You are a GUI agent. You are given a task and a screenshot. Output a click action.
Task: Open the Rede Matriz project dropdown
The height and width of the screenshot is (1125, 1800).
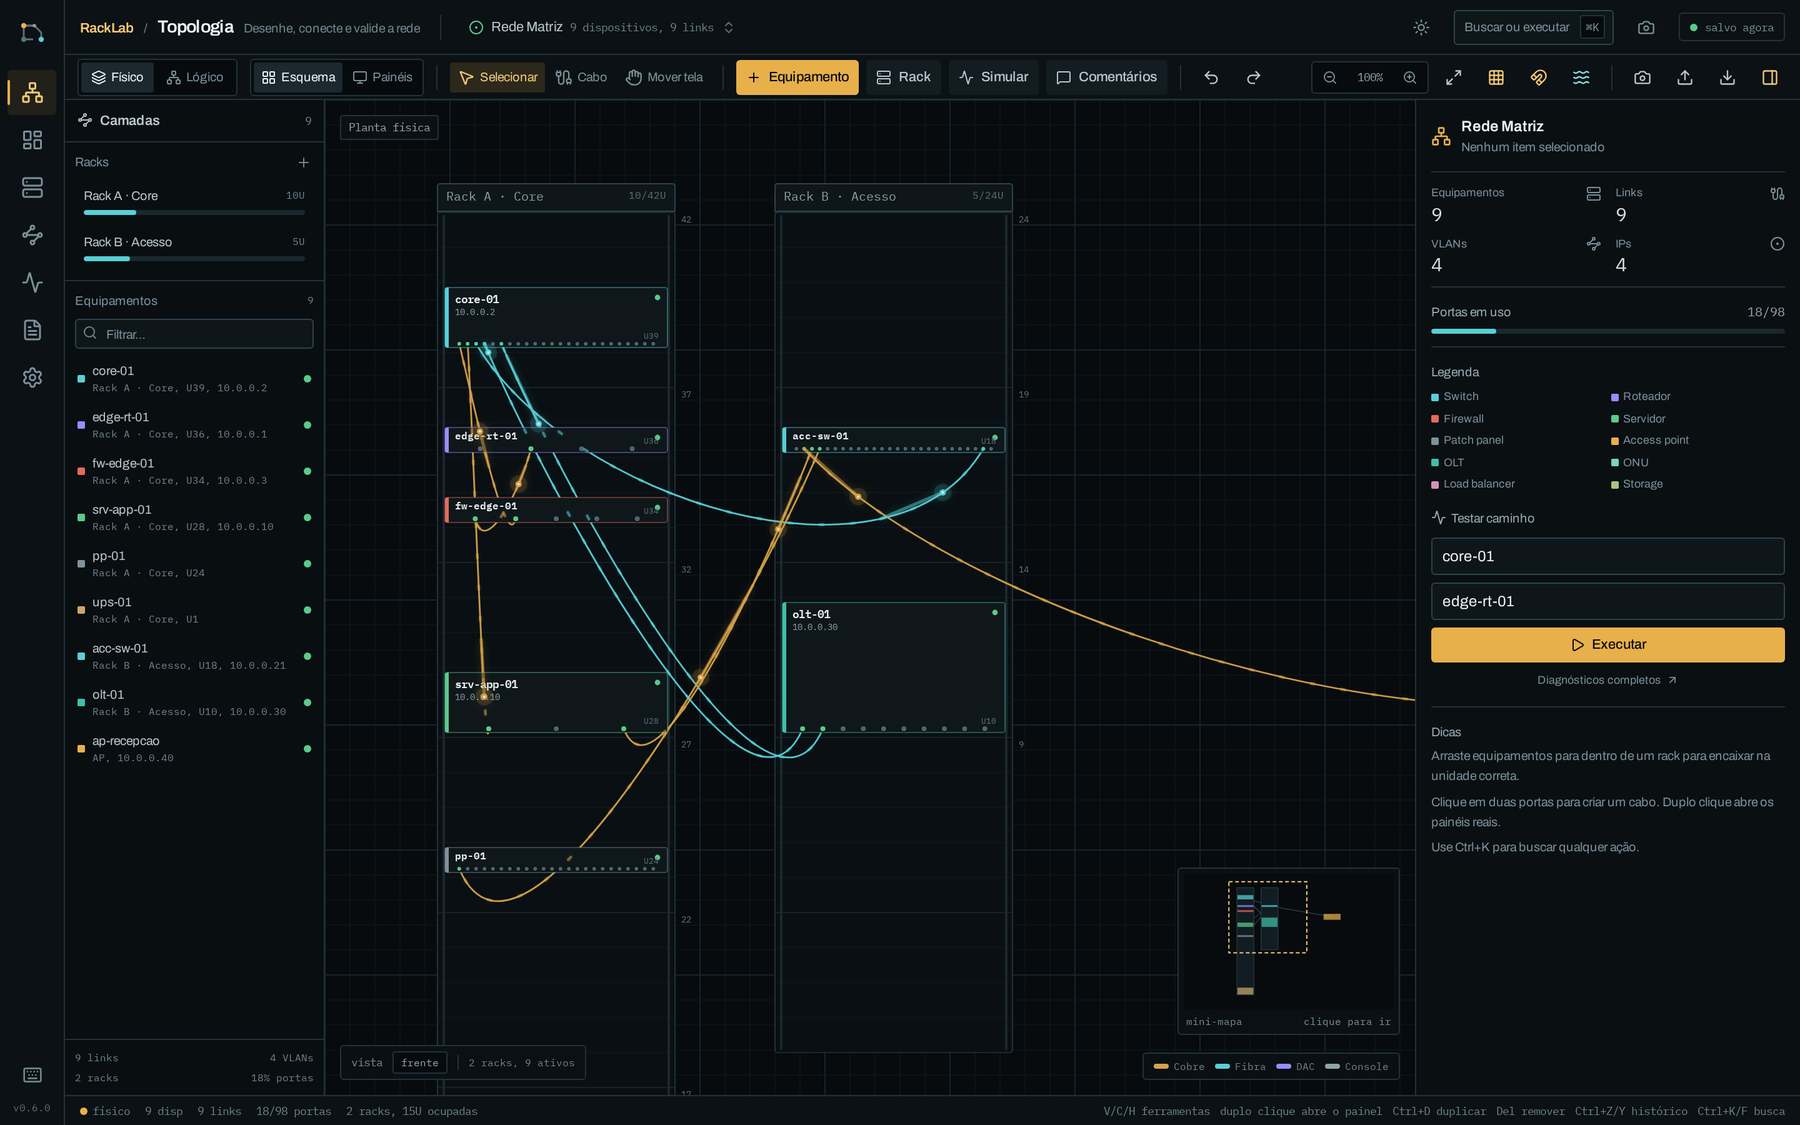(x=602, y=27)
